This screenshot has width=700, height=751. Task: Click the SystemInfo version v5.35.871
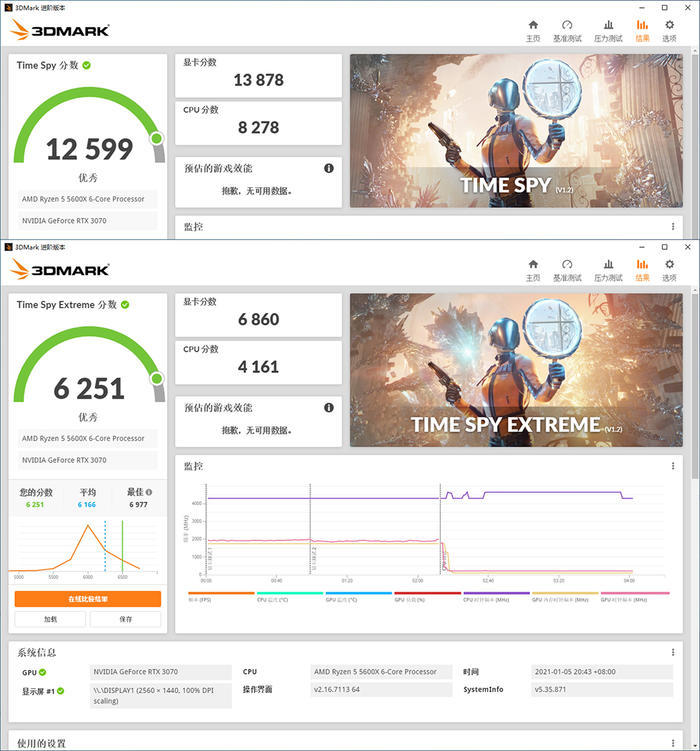602,690
